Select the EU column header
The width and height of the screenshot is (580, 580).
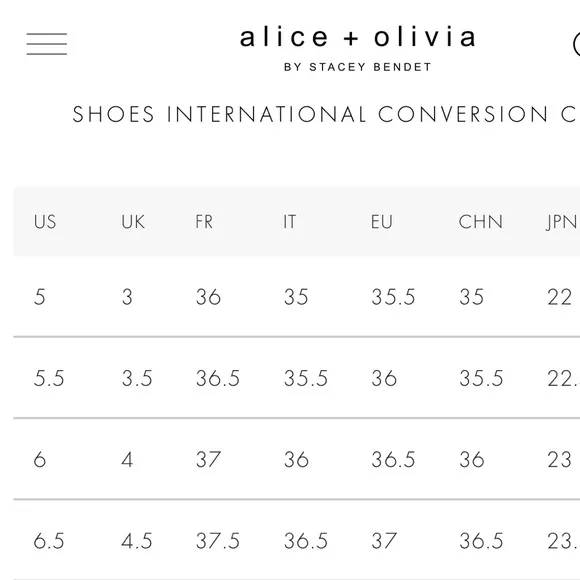click(x=382, y=222)
